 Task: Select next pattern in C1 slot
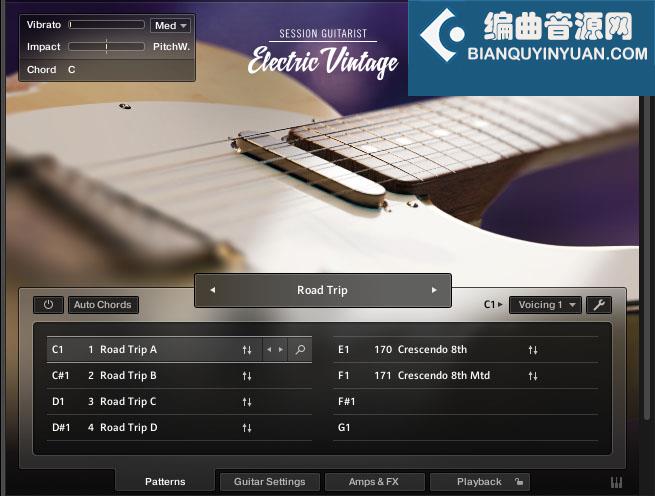(281, 349)
